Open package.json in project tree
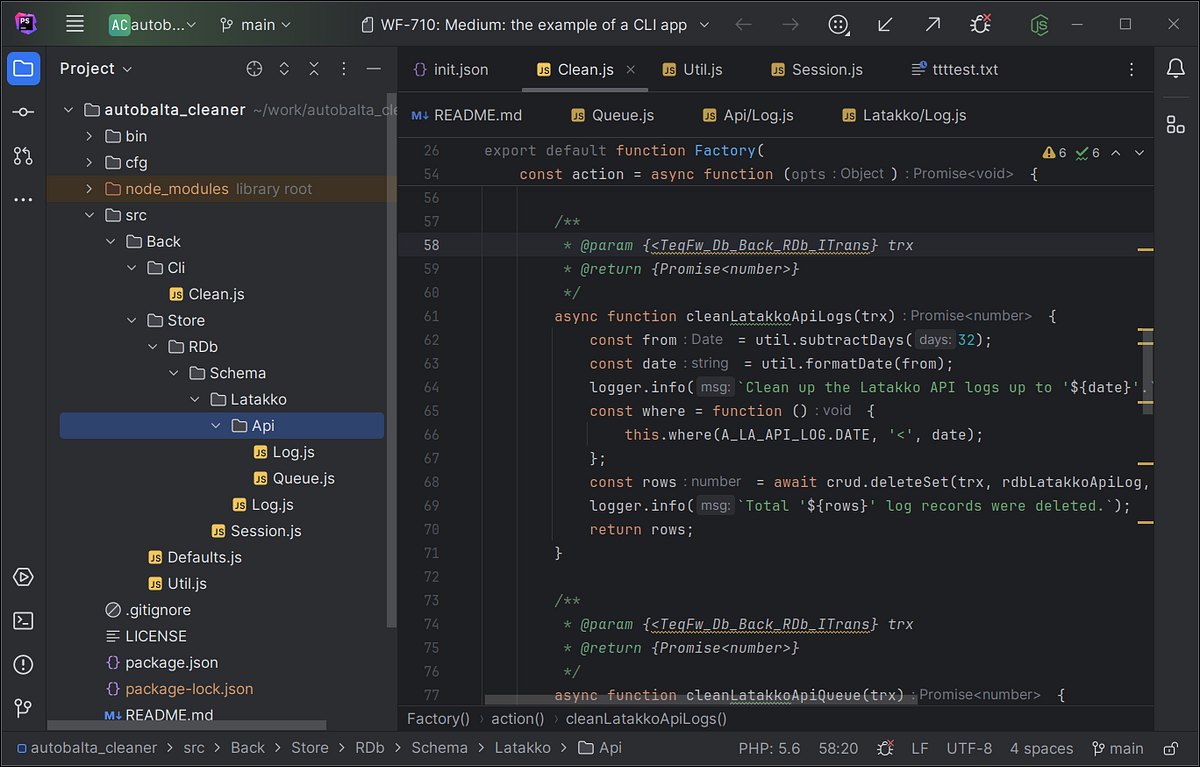The width and height of the screenshot is (1200, 767). pos(171,662)
